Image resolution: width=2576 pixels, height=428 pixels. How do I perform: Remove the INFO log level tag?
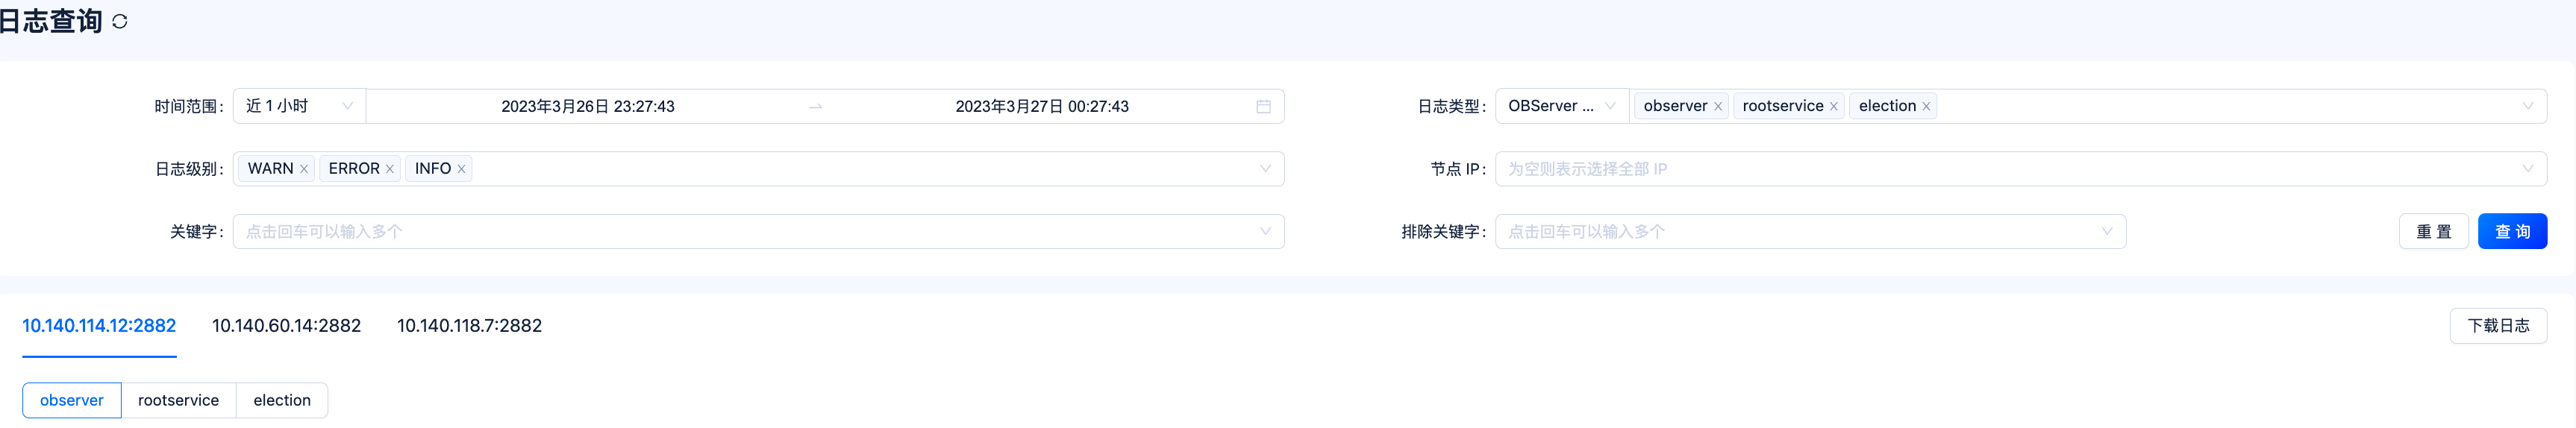(461, 169)
